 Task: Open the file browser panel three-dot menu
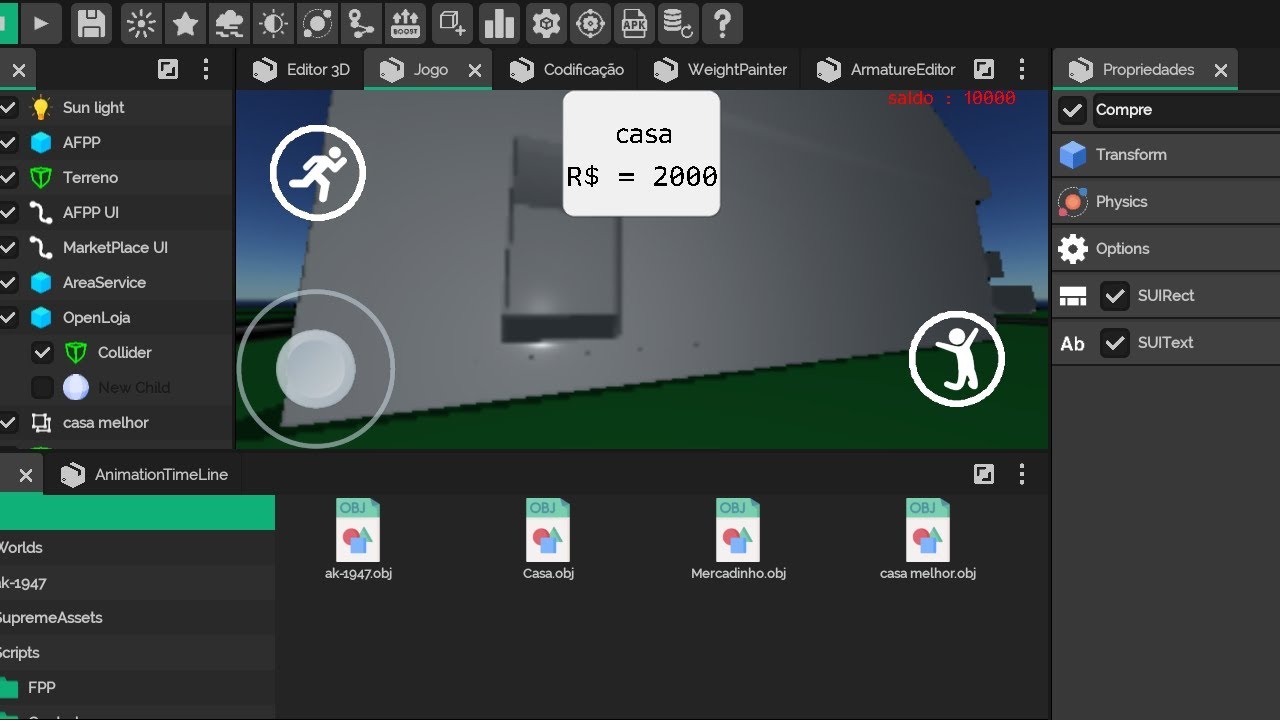tap(1021, 474)
